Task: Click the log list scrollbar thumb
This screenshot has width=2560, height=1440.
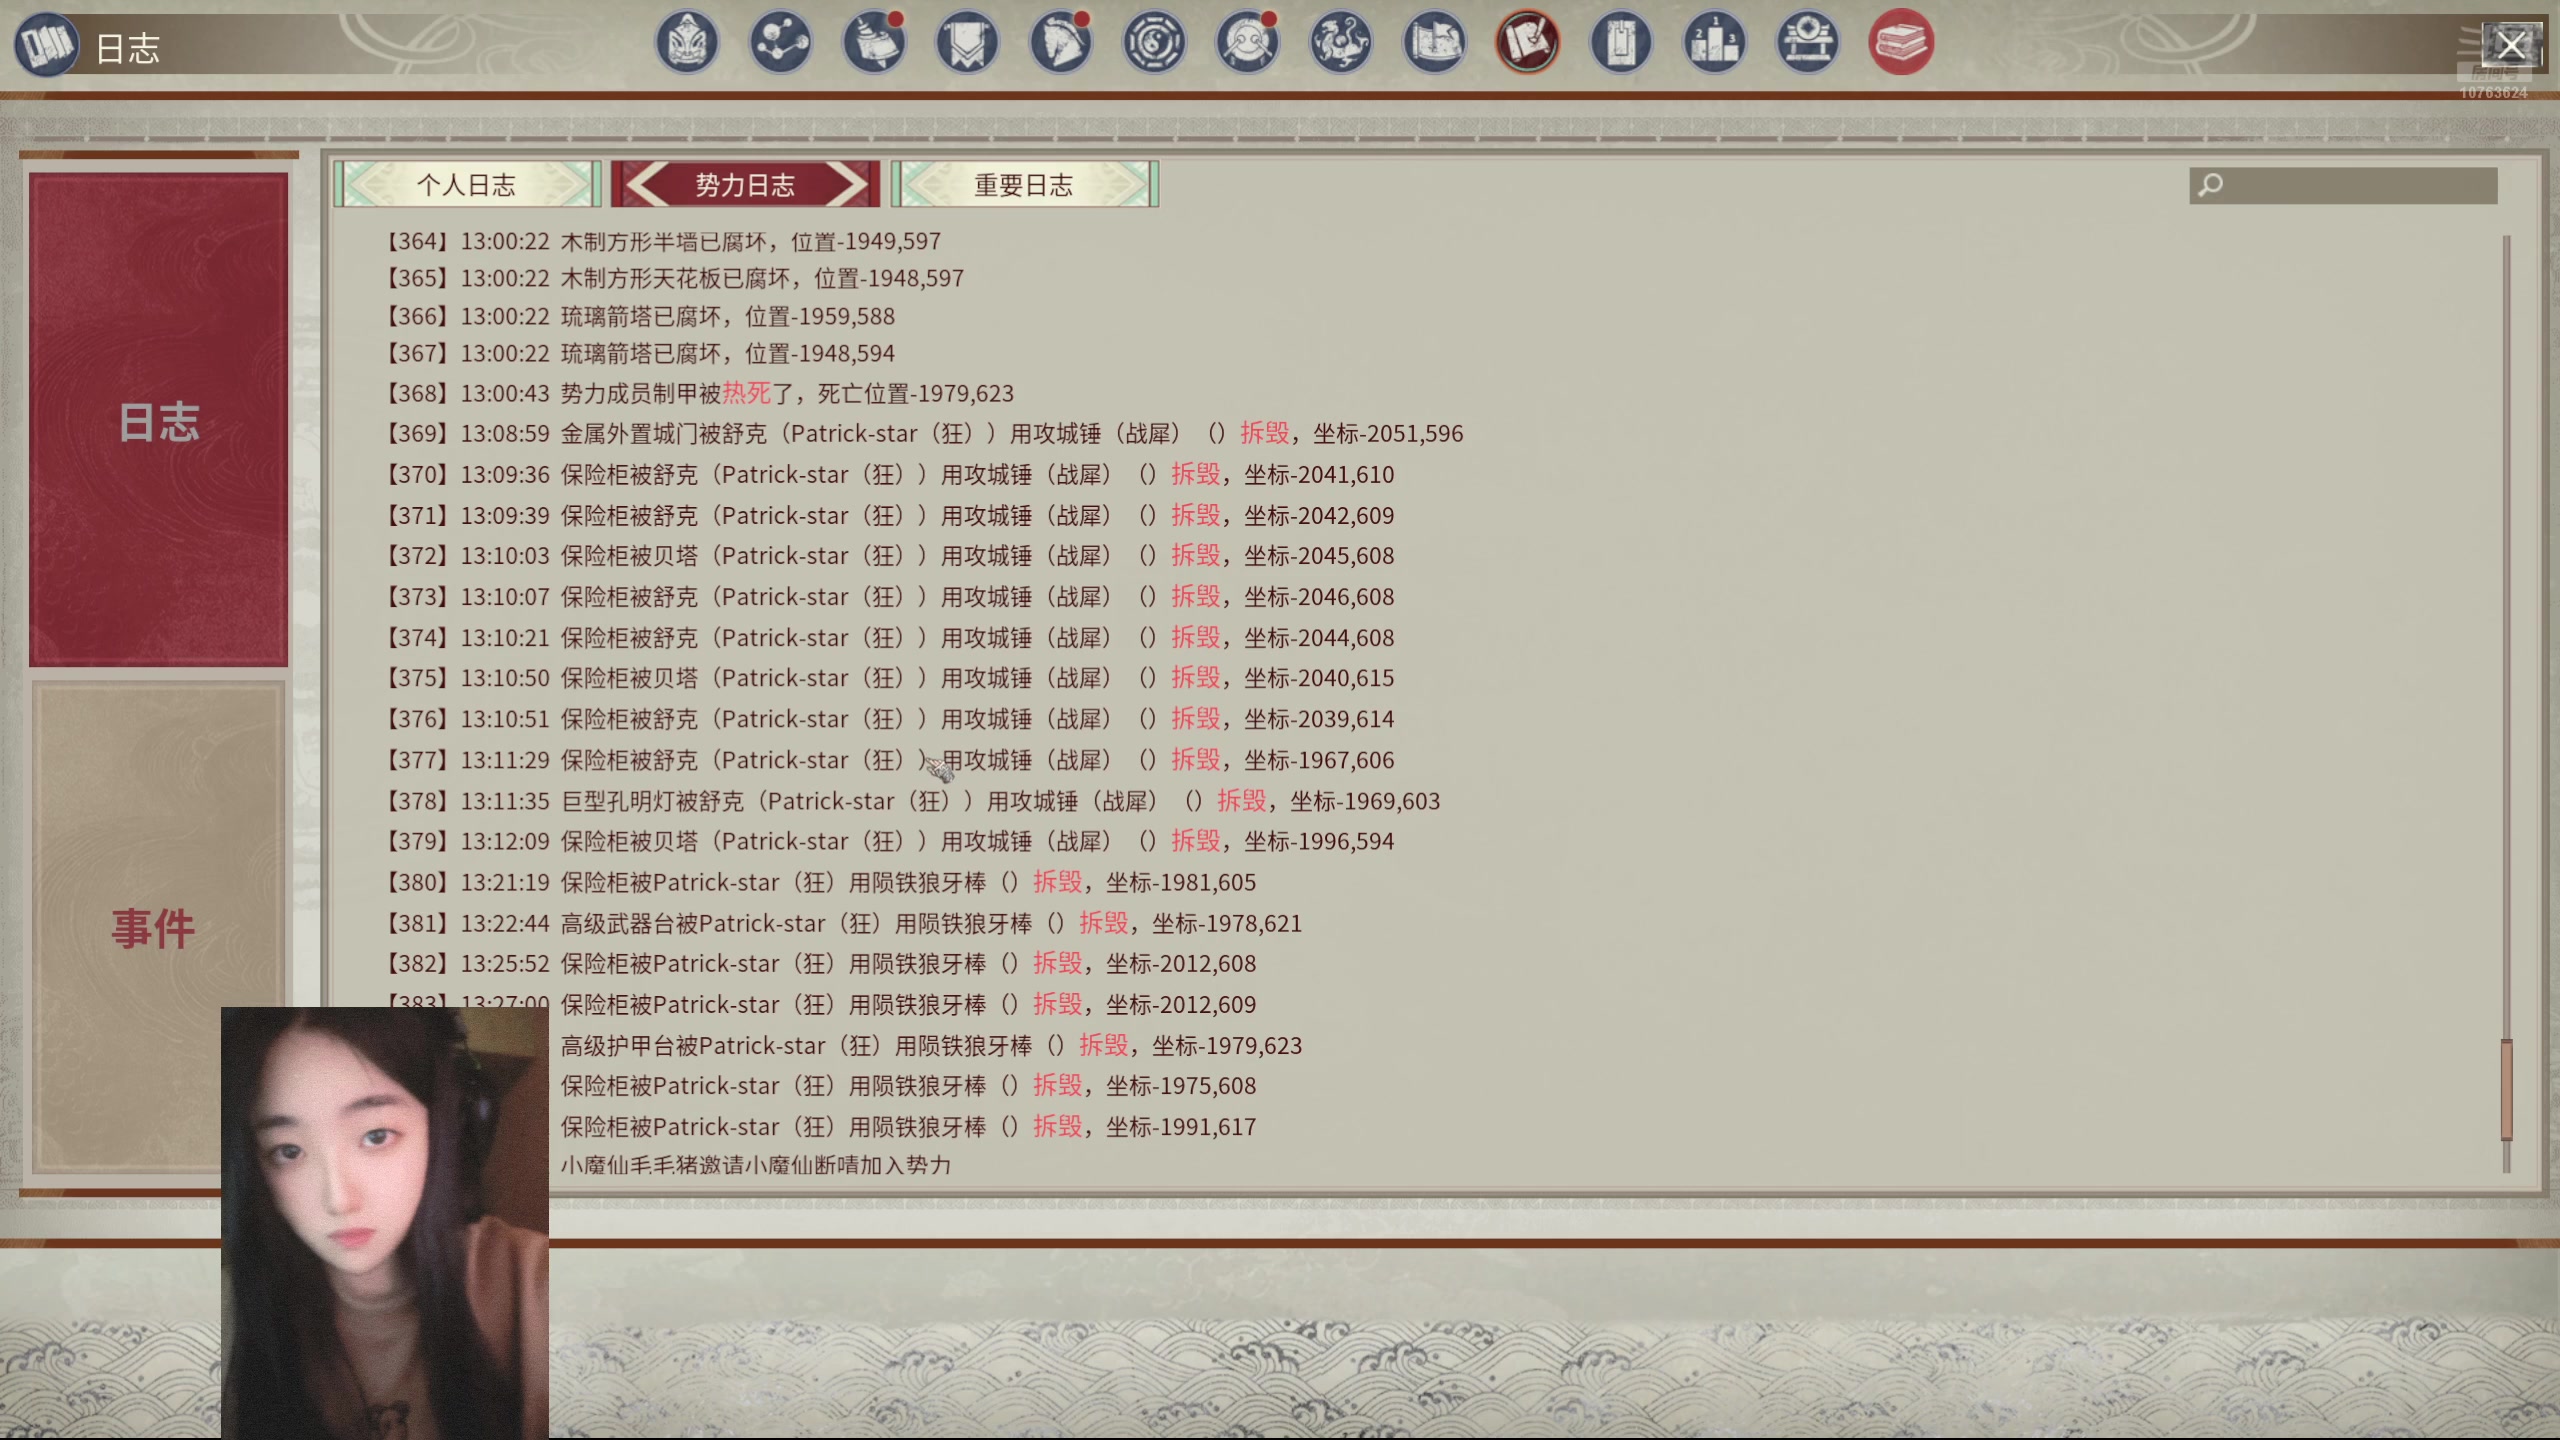Action: (2506, 1090)
